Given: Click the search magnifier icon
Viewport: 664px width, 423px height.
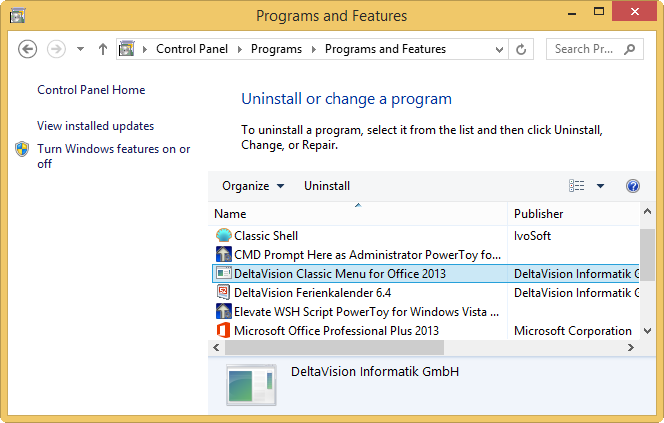Looking at the screenshot, I should [630, 49].
